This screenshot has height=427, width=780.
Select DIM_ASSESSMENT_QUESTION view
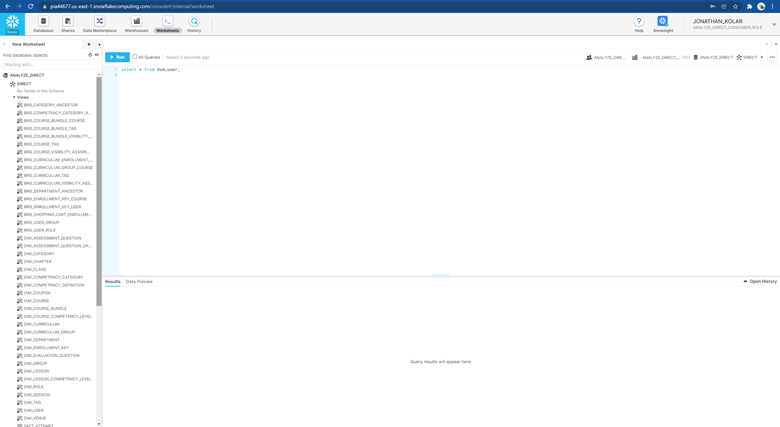pyautogui.click(x=52, y=238)
